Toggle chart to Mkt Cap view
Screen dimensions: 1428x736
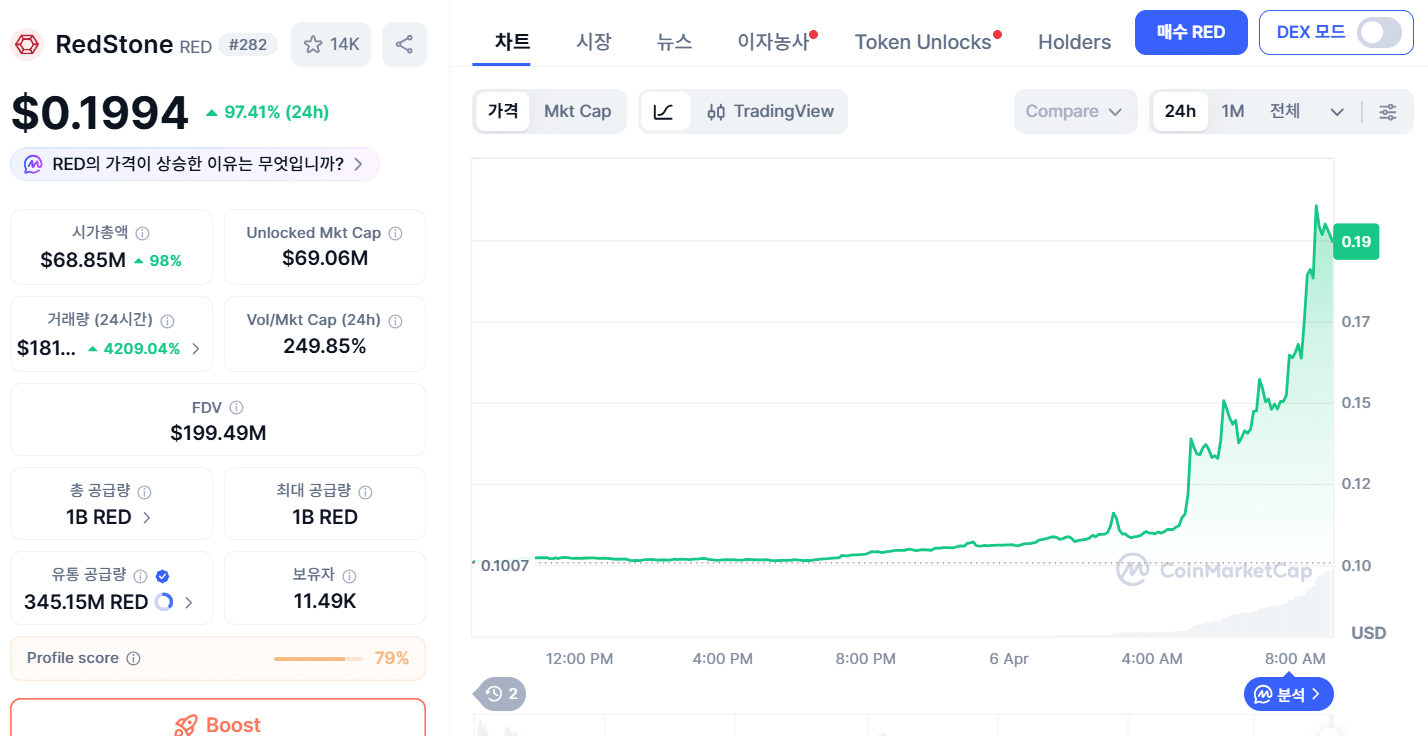point(578,111)
